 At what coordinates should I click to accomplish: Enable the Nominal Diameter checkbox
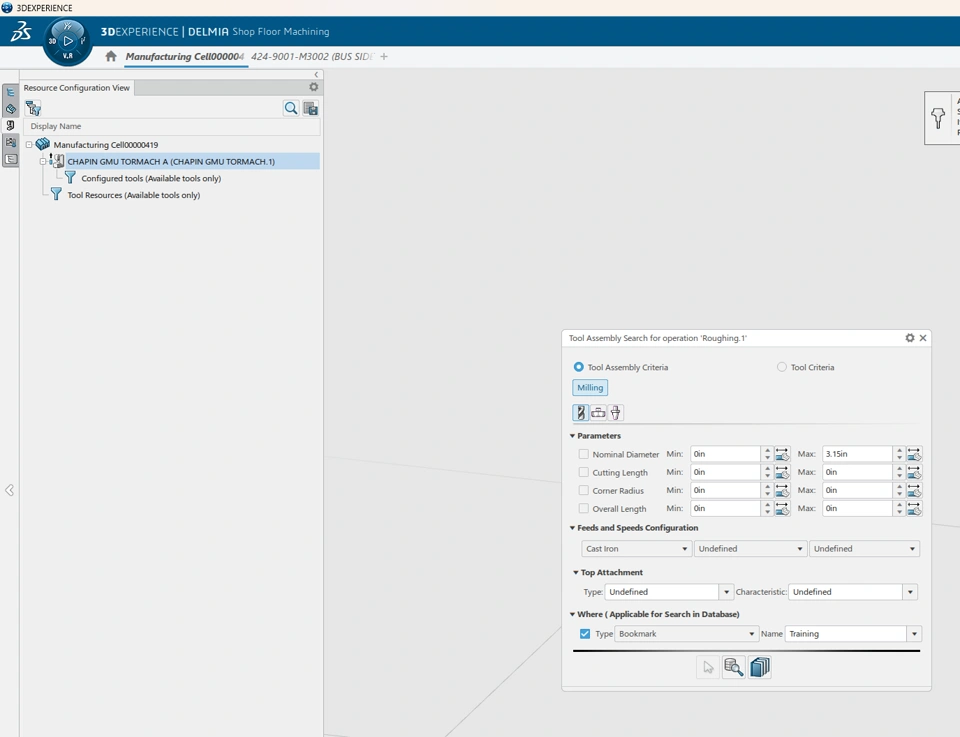pos(583,454)
